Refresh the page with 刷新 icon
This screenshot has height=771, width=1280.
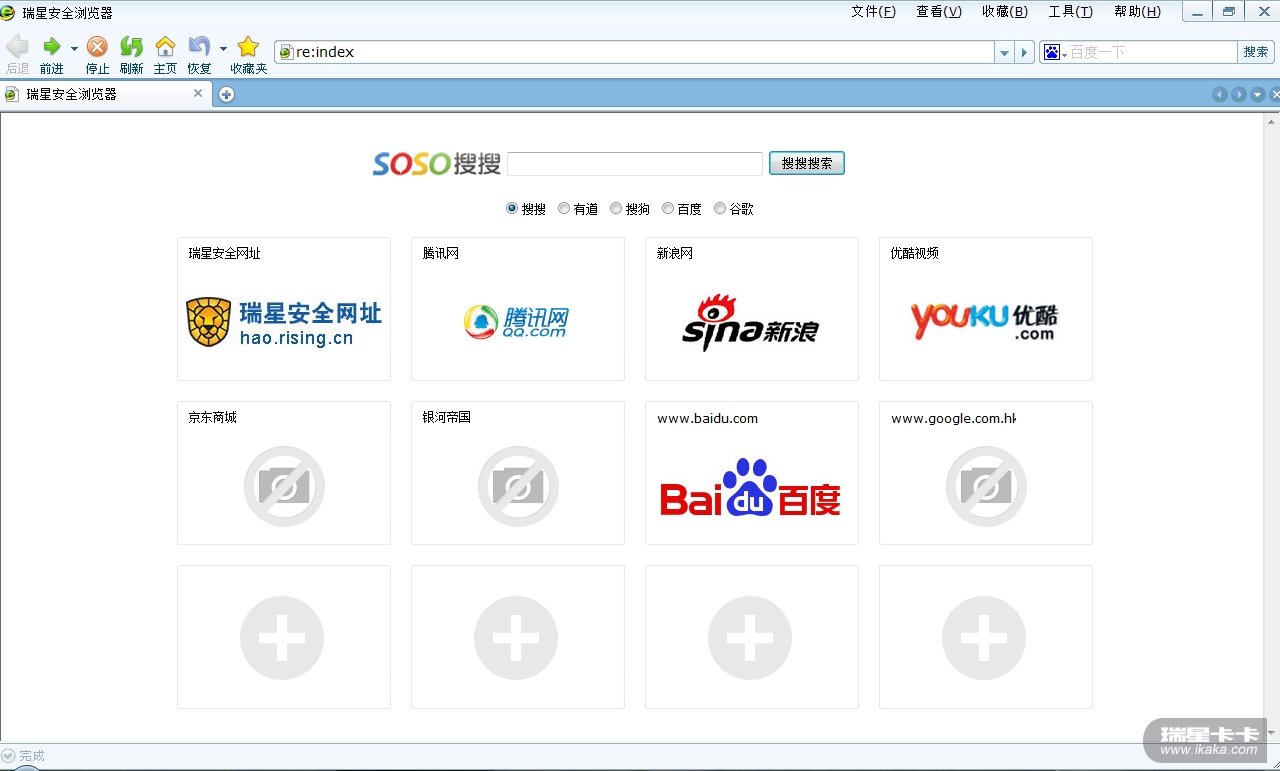[131, 46]
